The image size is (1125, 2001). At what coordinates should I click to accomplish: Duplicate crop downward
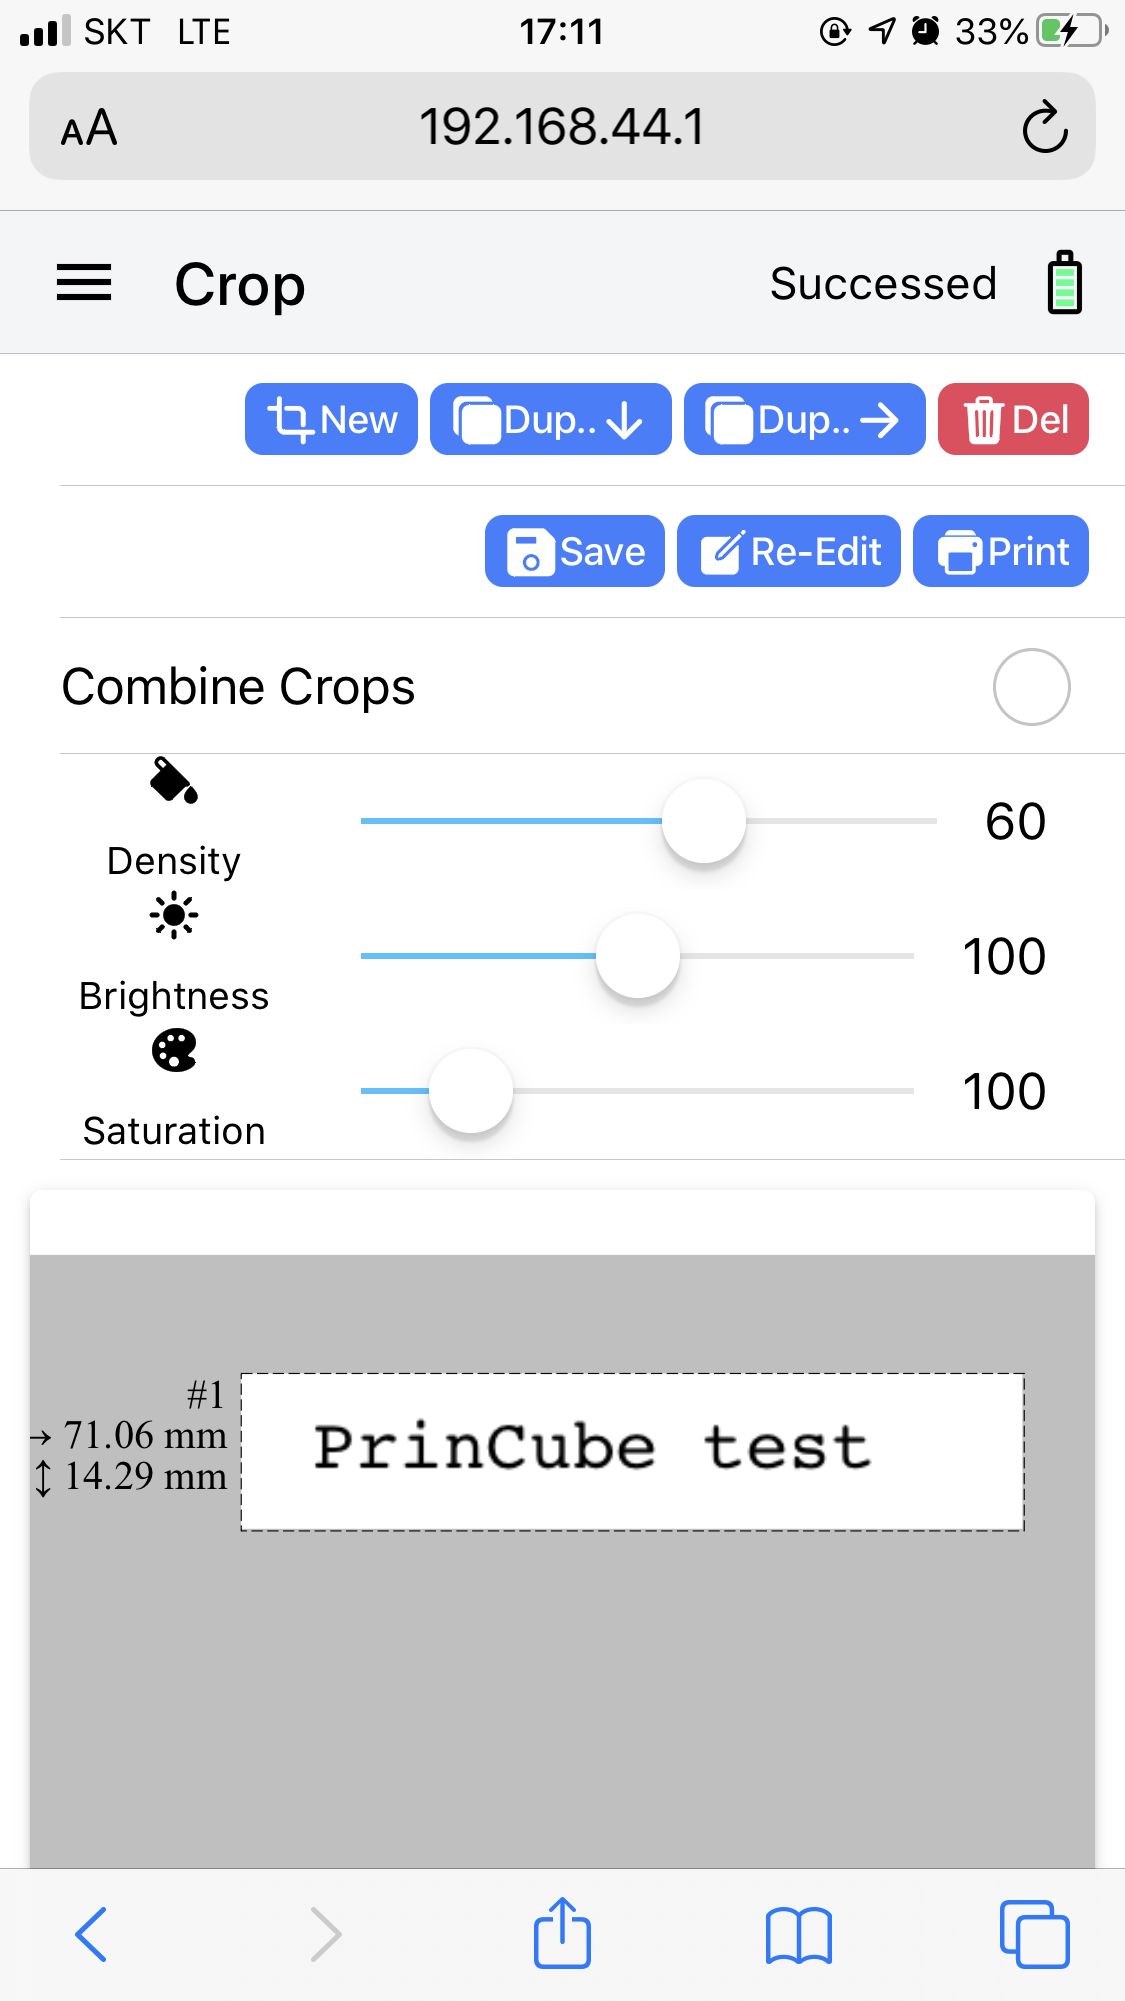coord(551,419)
